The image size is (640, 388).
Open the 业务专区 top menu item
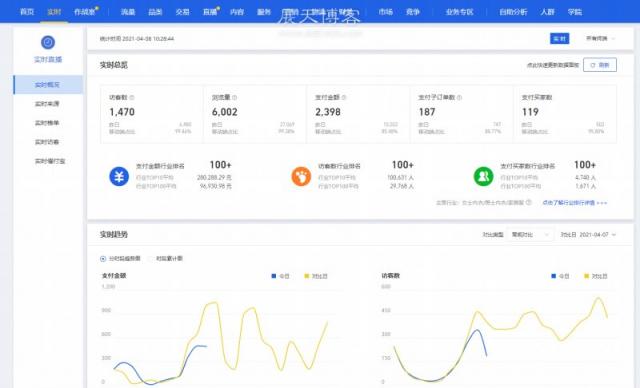click(460, 12)
